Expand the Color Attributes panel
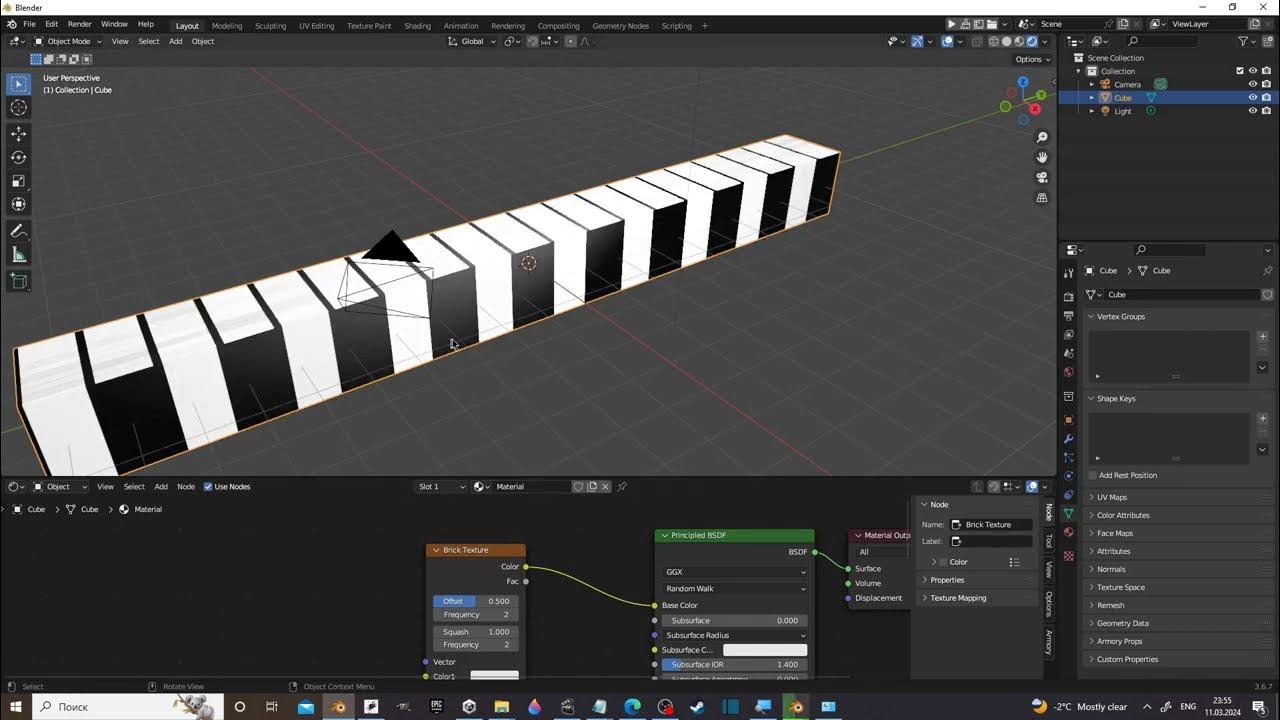 pos(1122,515)
